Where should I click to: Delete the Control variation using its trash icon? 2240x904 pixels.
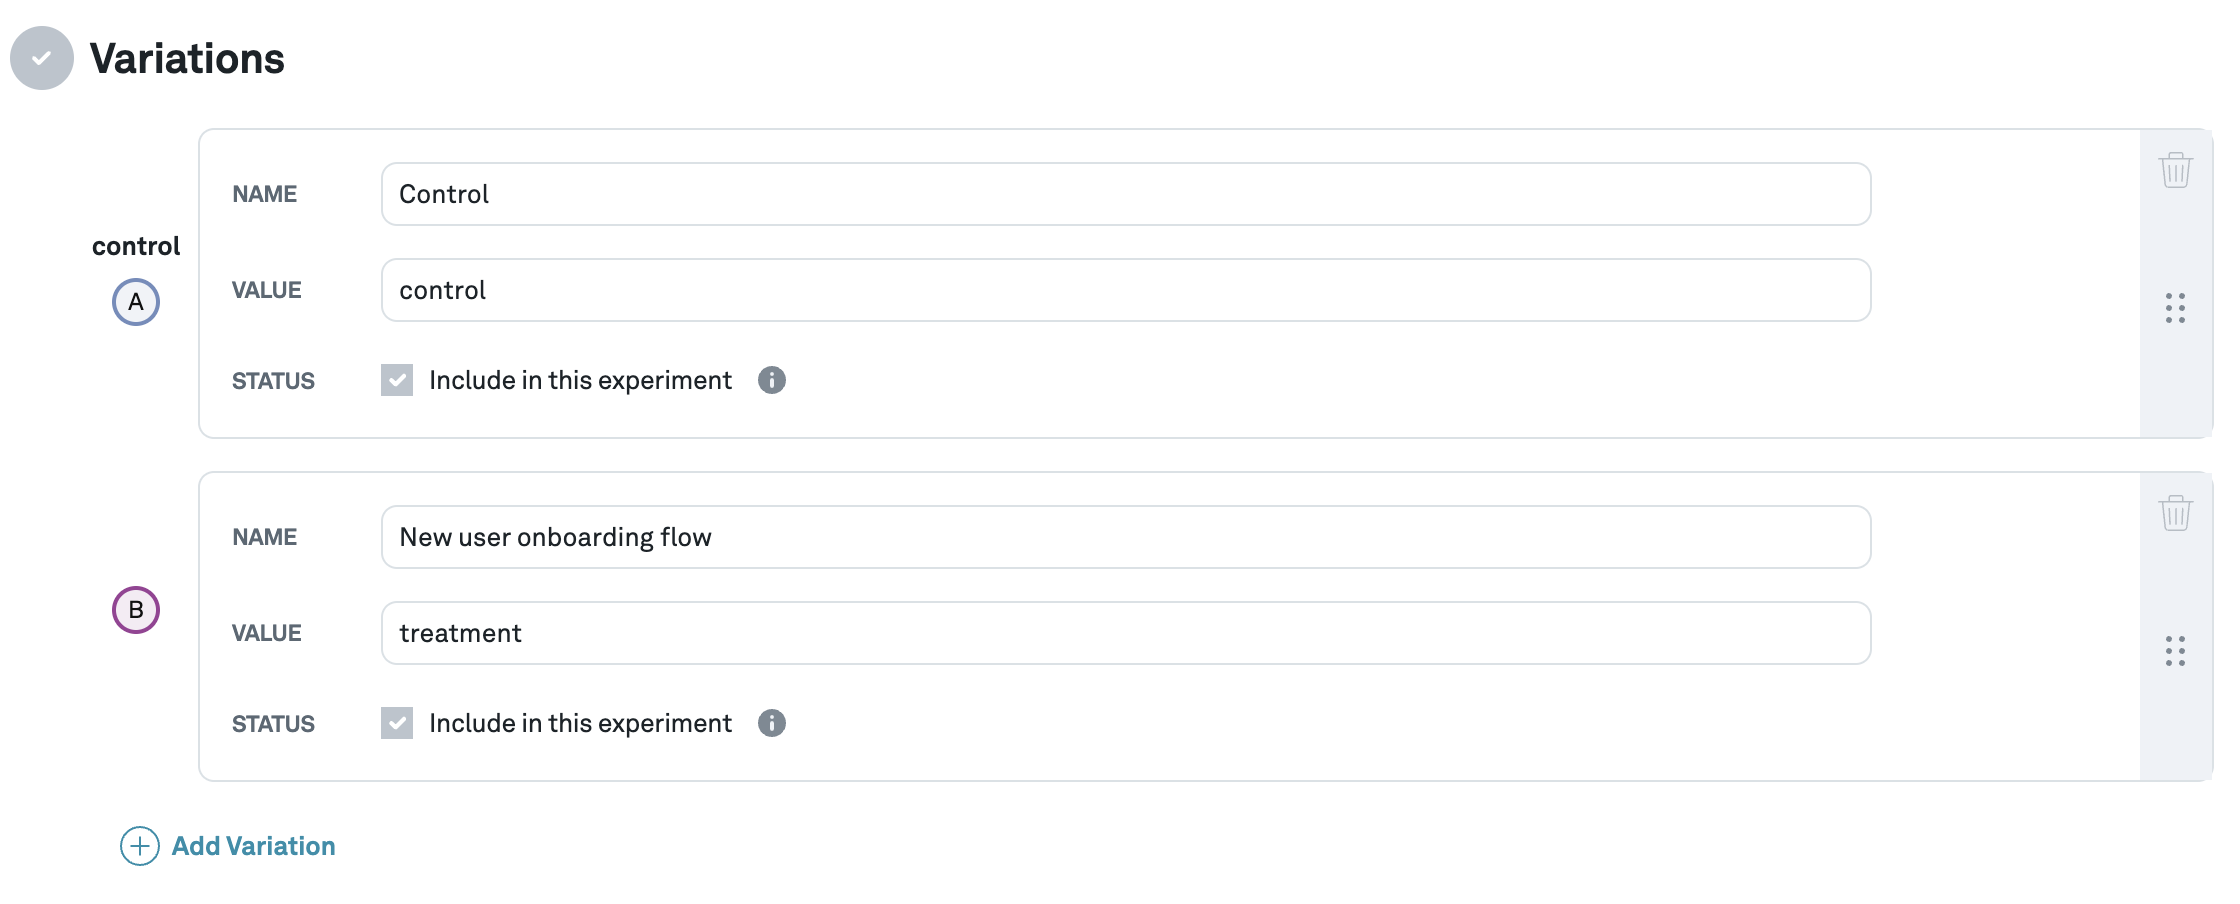click(2176, 168)
